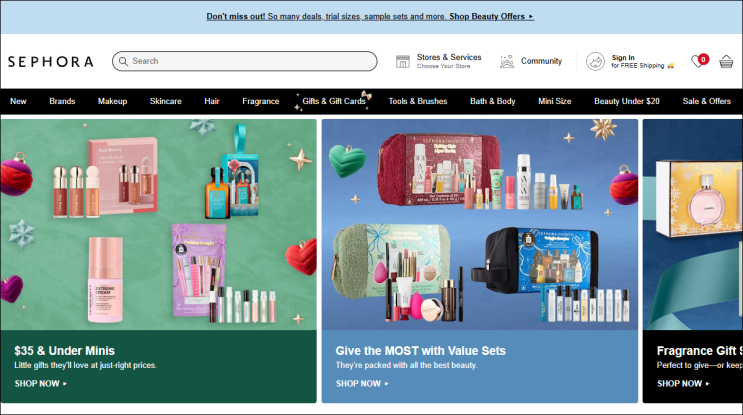Open the New menu

coord(18,101)
